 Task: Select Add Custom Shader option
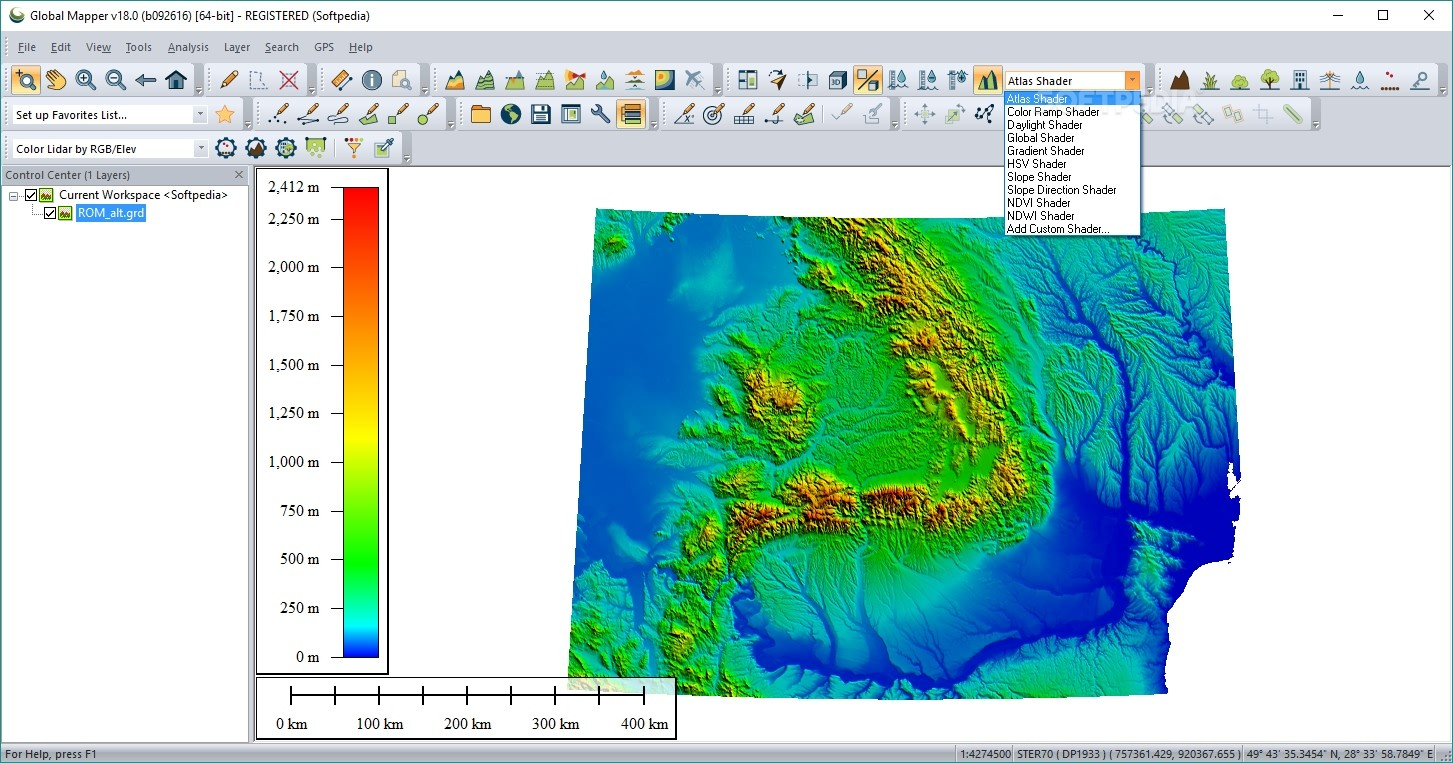1057,229
